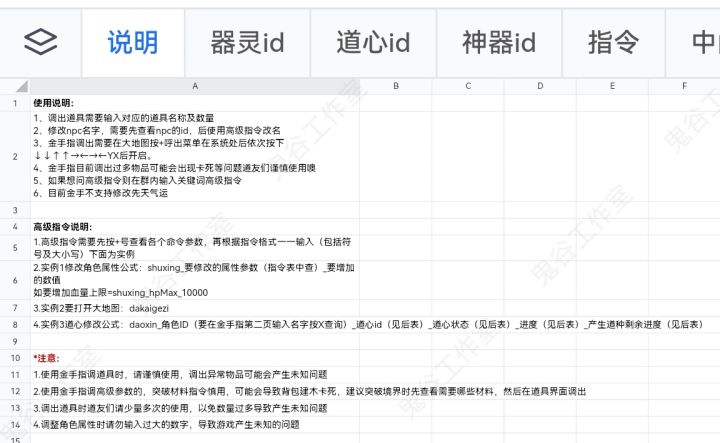
Task: Select row 4 header
Action: (15, 227)
